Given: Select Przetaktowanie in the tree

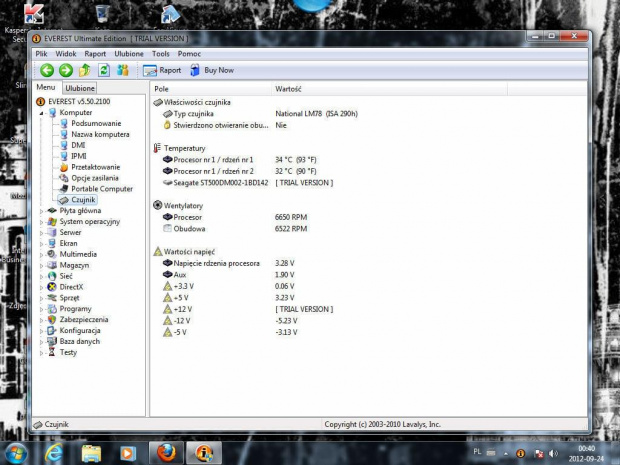Looking at the screenshot, I should (x=95, y=167).
